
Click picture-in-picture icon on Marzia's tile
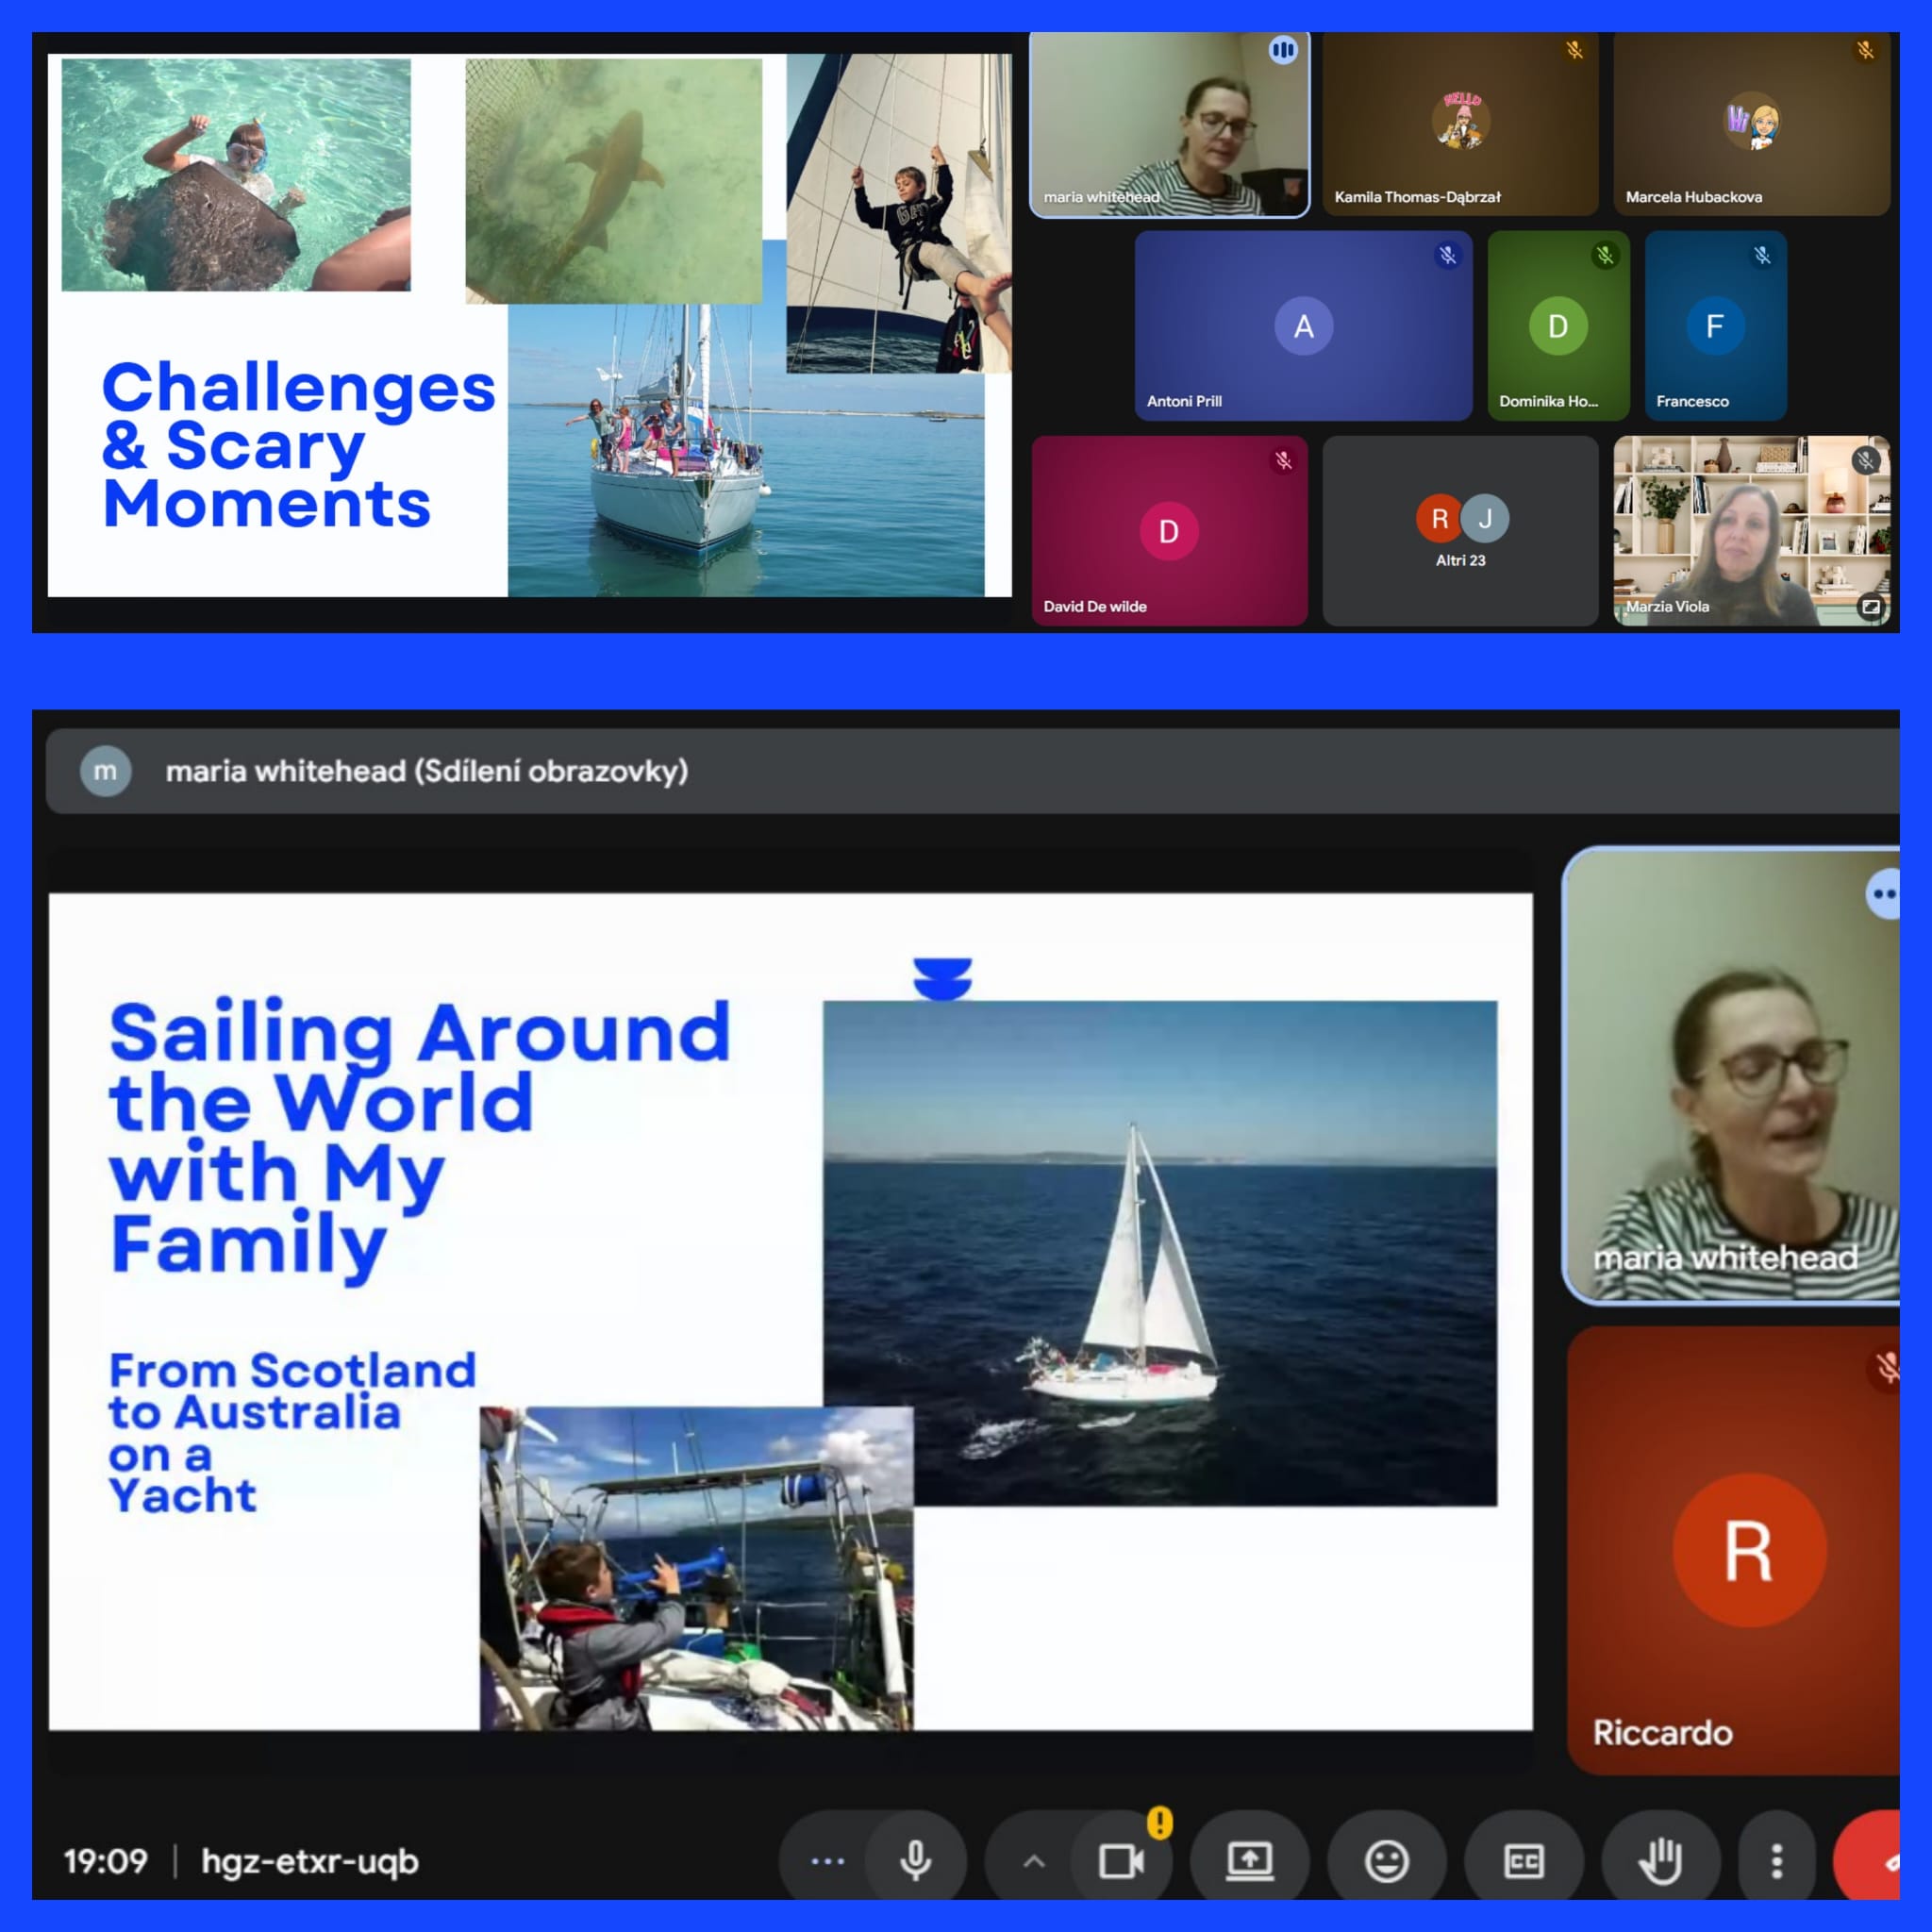click(1870, 606)
